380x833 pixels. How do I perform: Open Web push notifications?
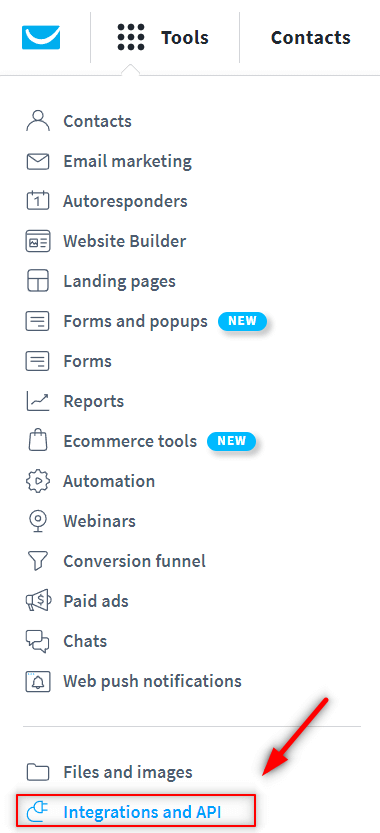pos(153,681)
